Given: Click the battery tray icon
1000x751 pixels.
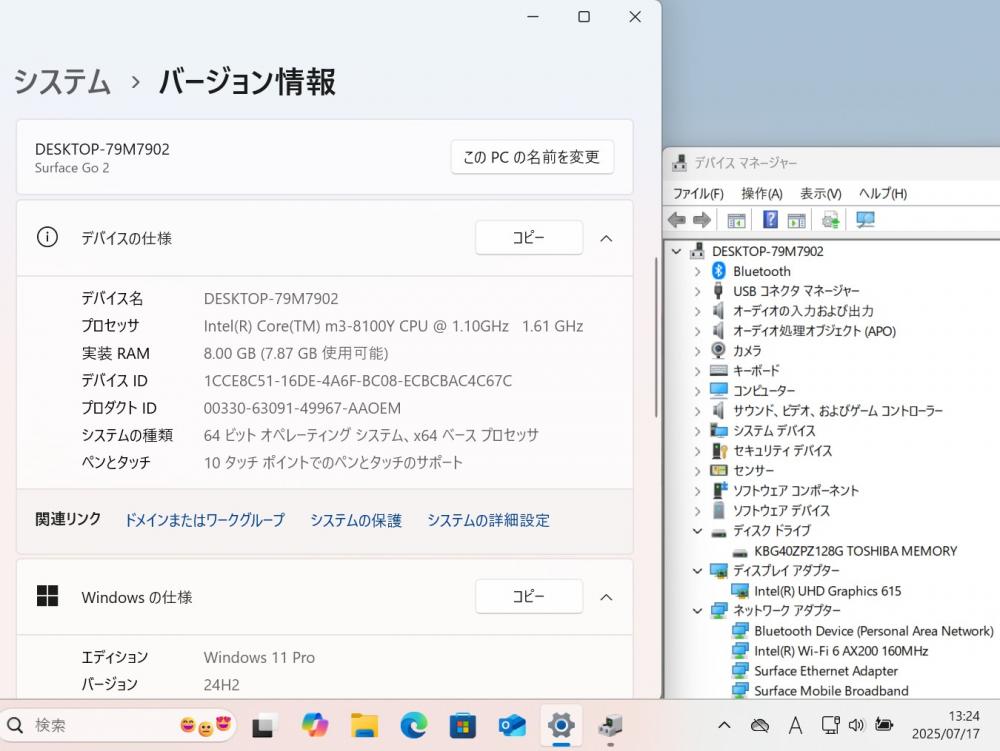Looking at the screenshot, I should click(x=884, y=725).
